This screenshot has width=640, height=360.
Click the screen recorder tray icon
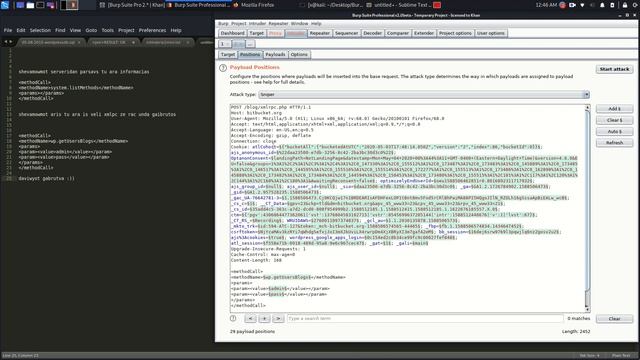pos(572,5)
